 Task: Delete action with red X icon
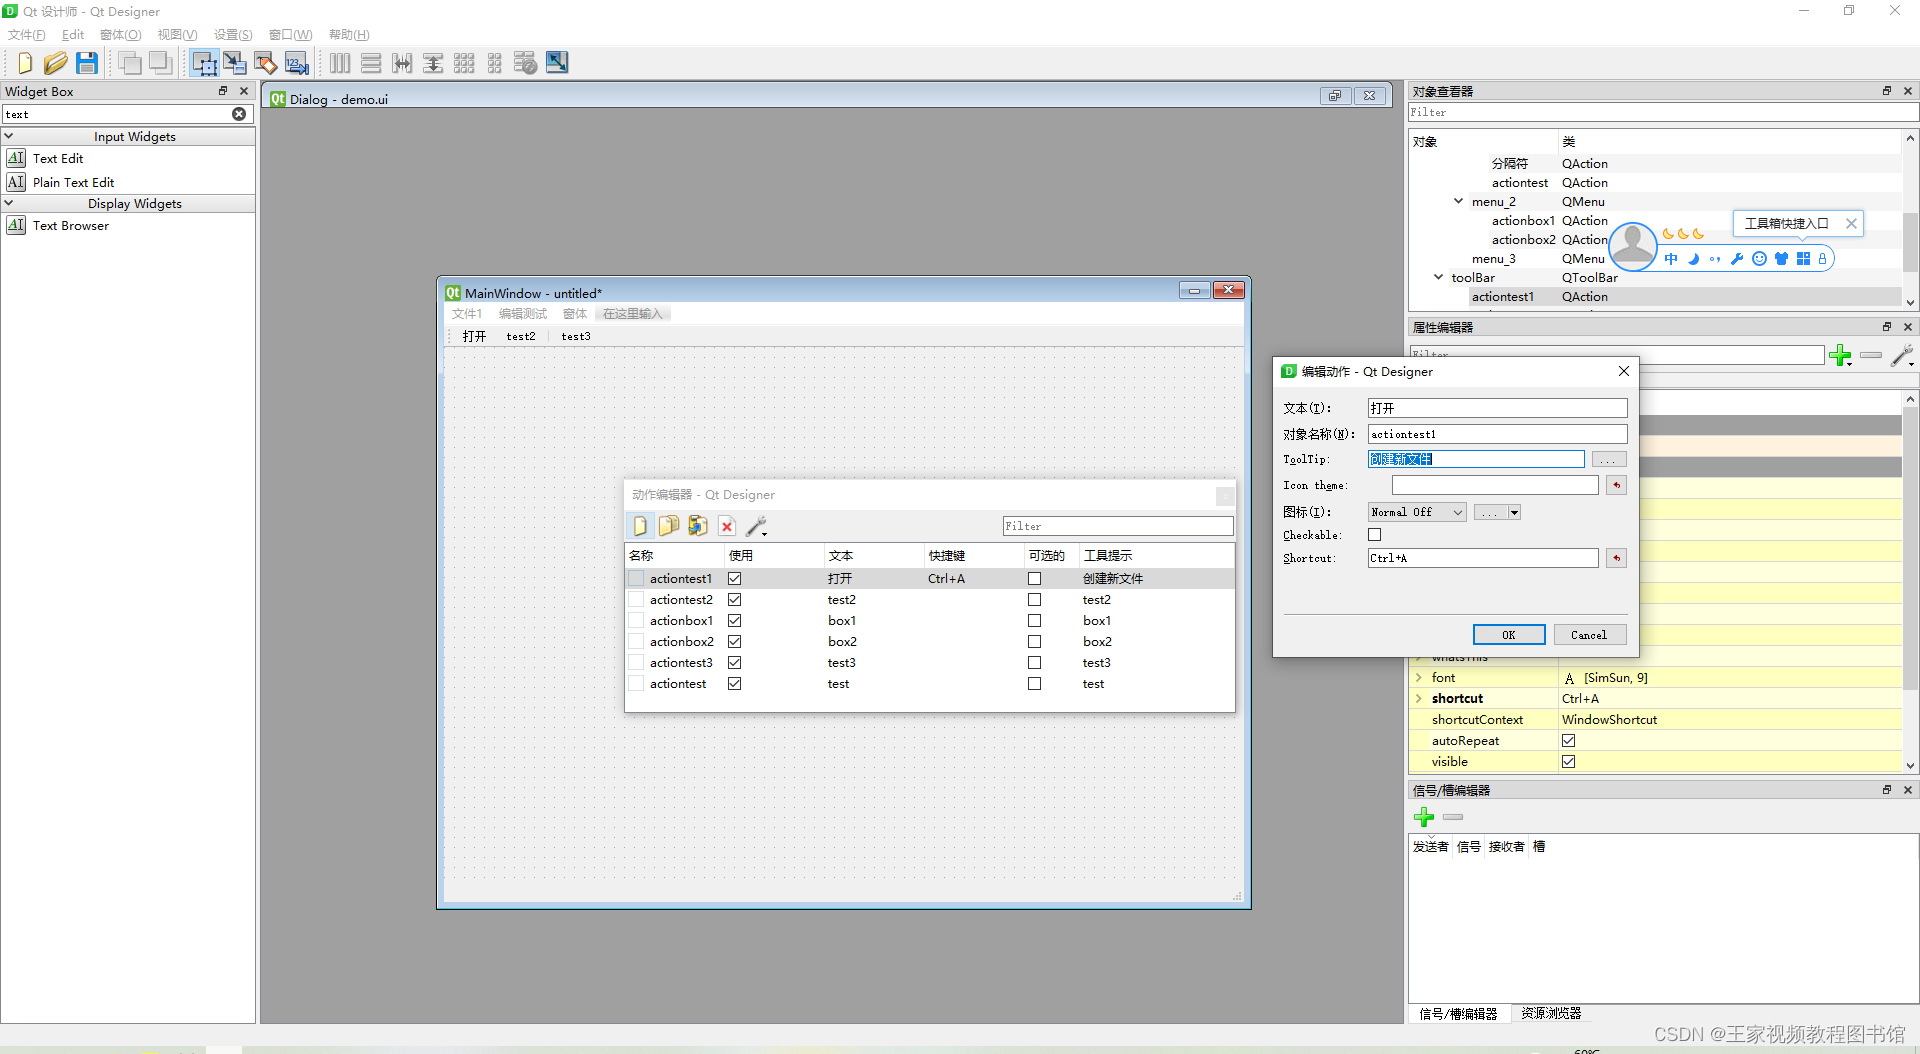pos(727,526)
